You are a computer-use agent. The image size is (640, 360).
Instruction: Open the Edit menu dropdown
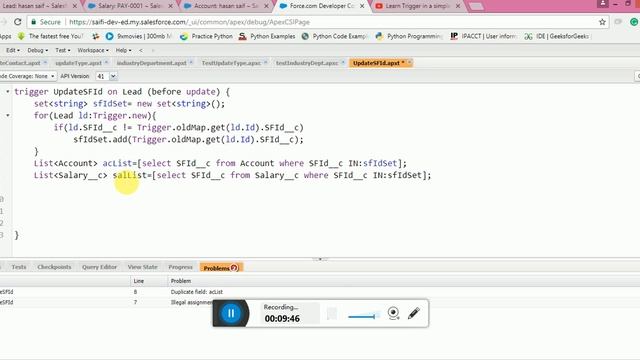point(13,50)
